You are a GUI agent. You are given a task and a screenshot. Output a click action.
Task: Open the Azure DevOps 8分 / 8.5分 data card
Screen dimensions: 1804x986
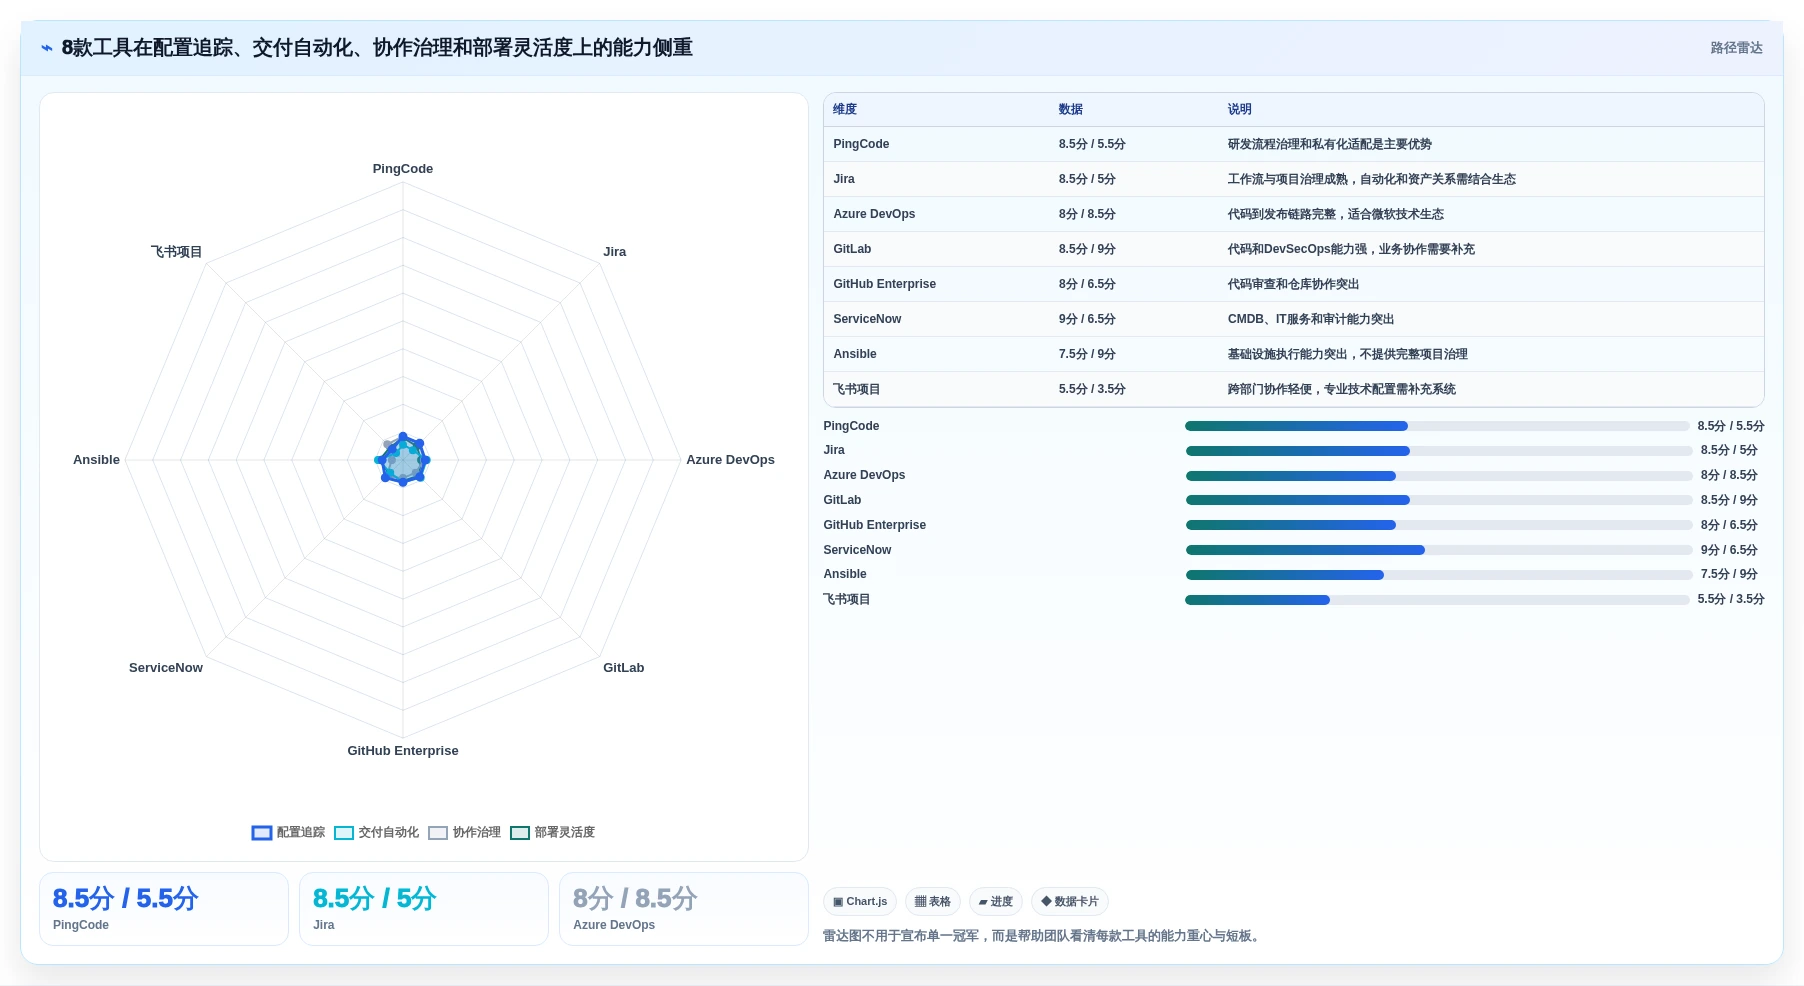click(684, 909)
